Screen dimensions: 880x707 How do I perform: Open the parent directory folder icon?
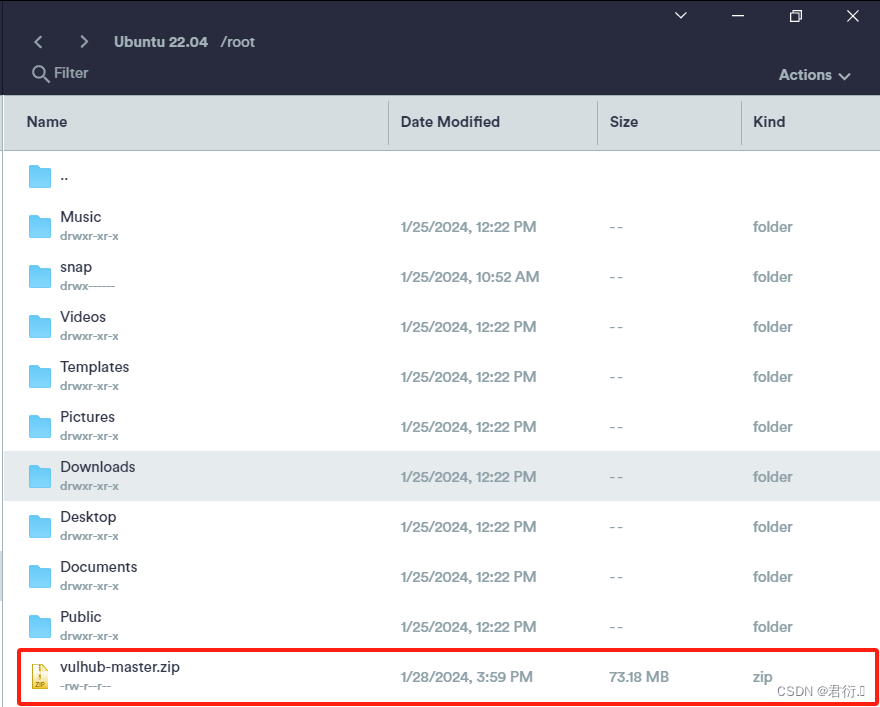tap(40, 176)
